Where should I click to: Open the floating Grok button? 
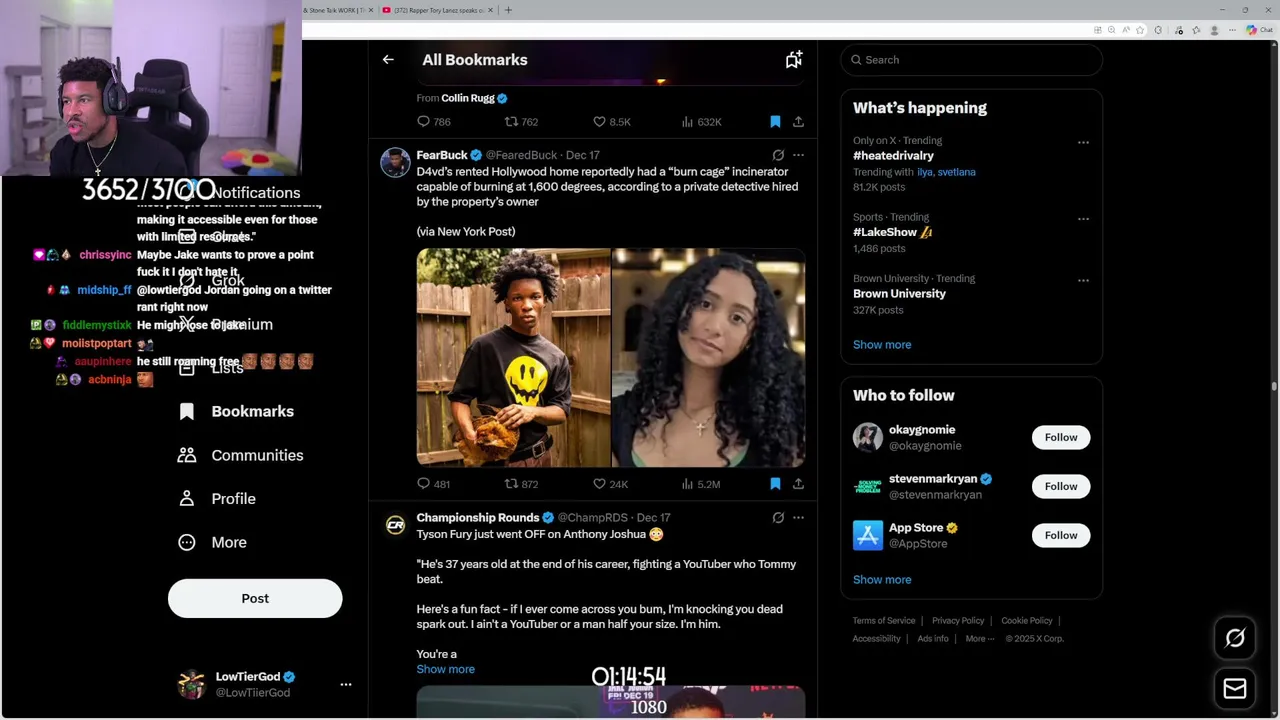[x=1235, y=638]
